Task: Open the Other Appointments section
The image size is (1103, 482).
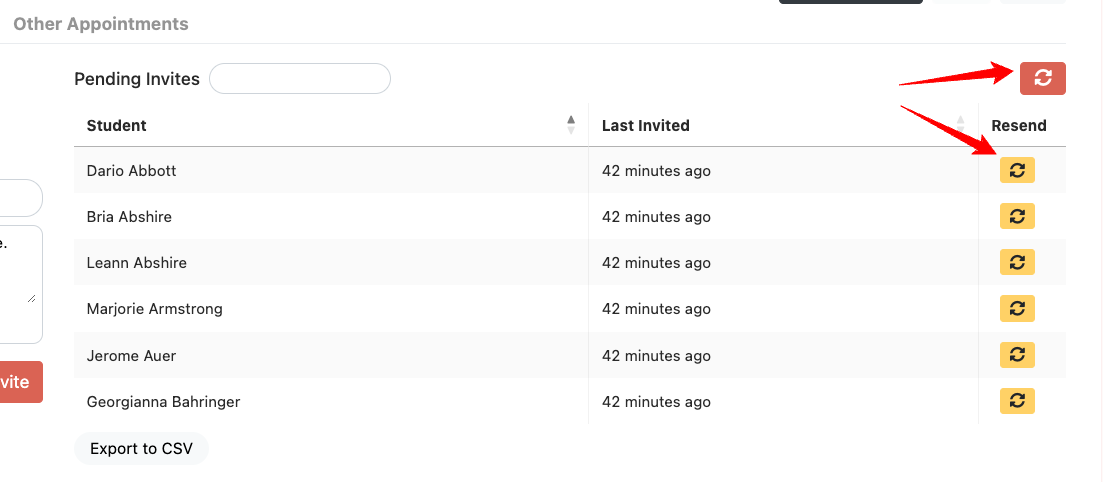Action: point(101,24)
